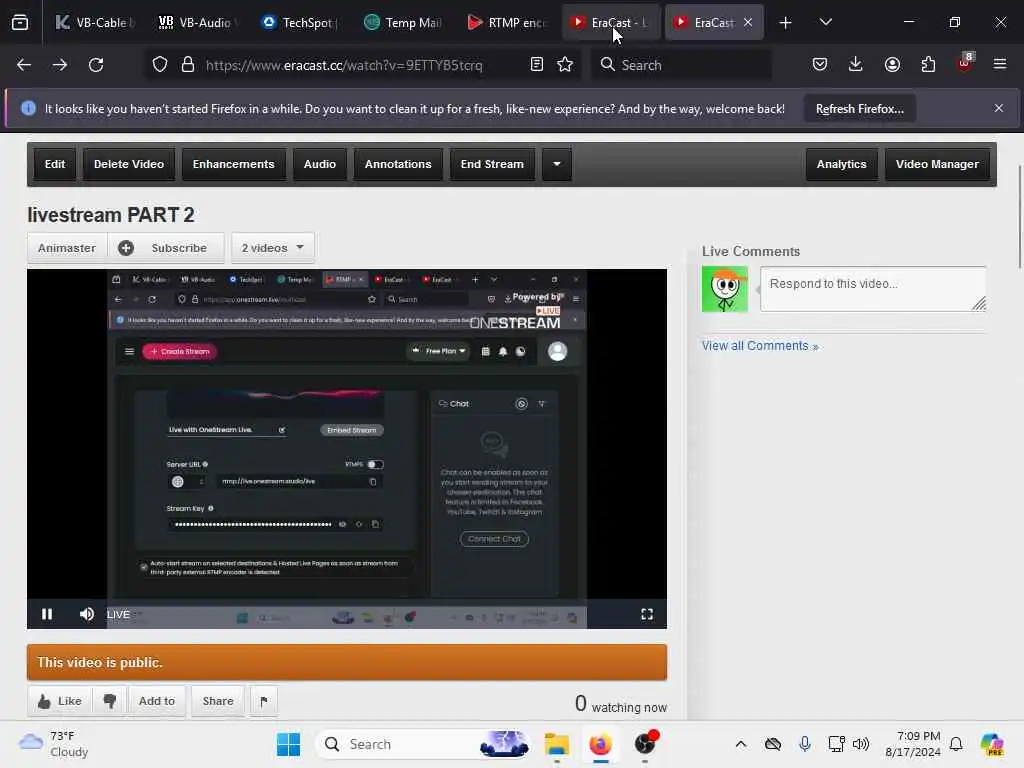The width and height of the screenshot is (1024, 768).
Task: List all tabs dropdown arrow
Action: point(826,22)
